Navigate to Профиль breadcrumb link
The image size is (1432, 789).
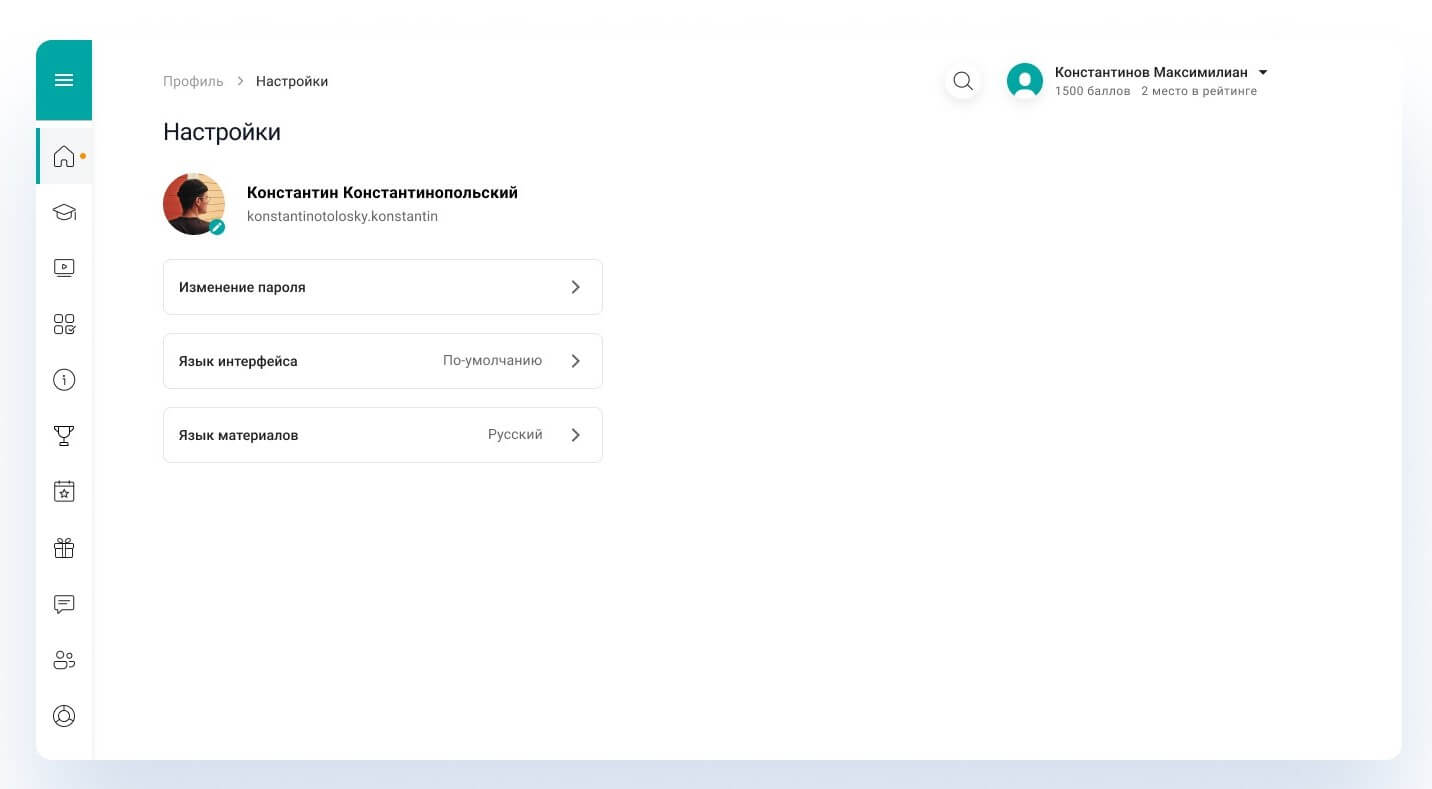click(193, 81)
